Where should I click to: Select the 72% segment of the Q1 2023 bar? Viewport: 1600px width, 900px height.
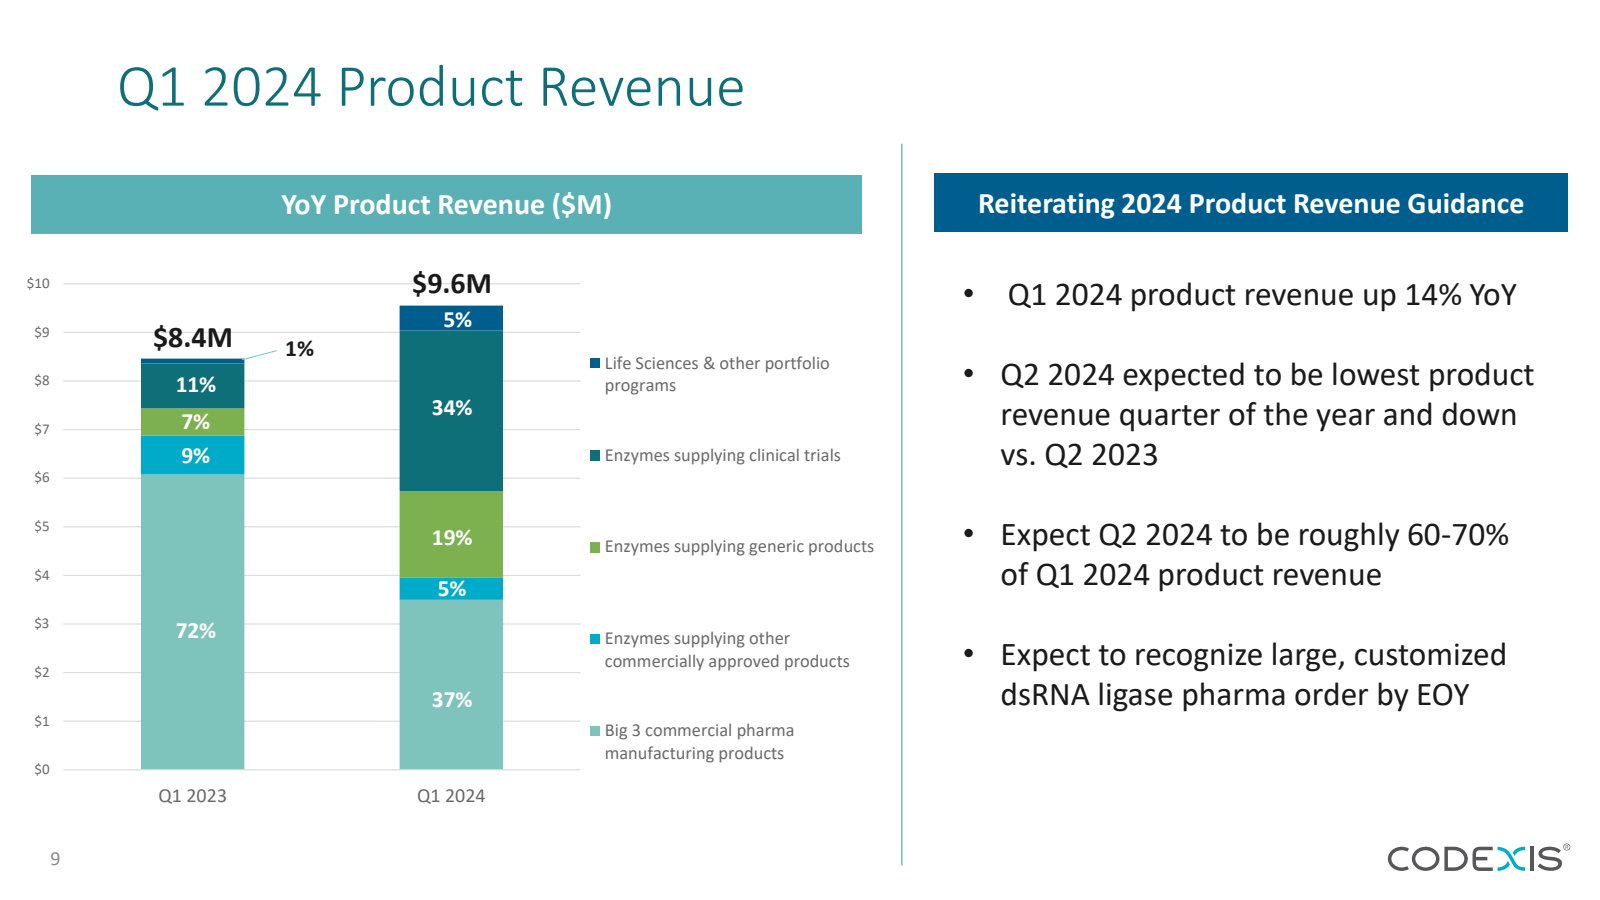pos(192,621)
